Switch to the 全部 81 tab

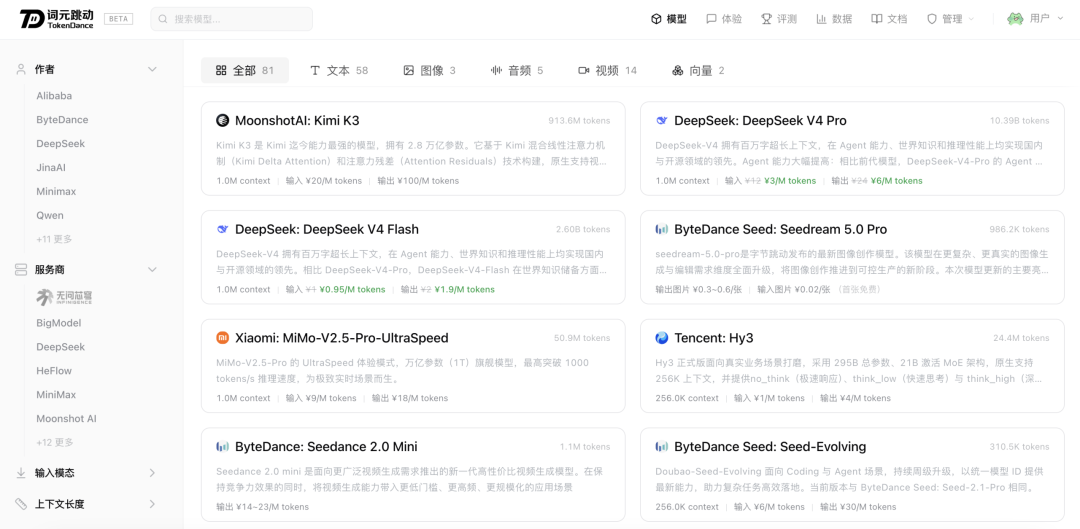click(x=245, y=70)
